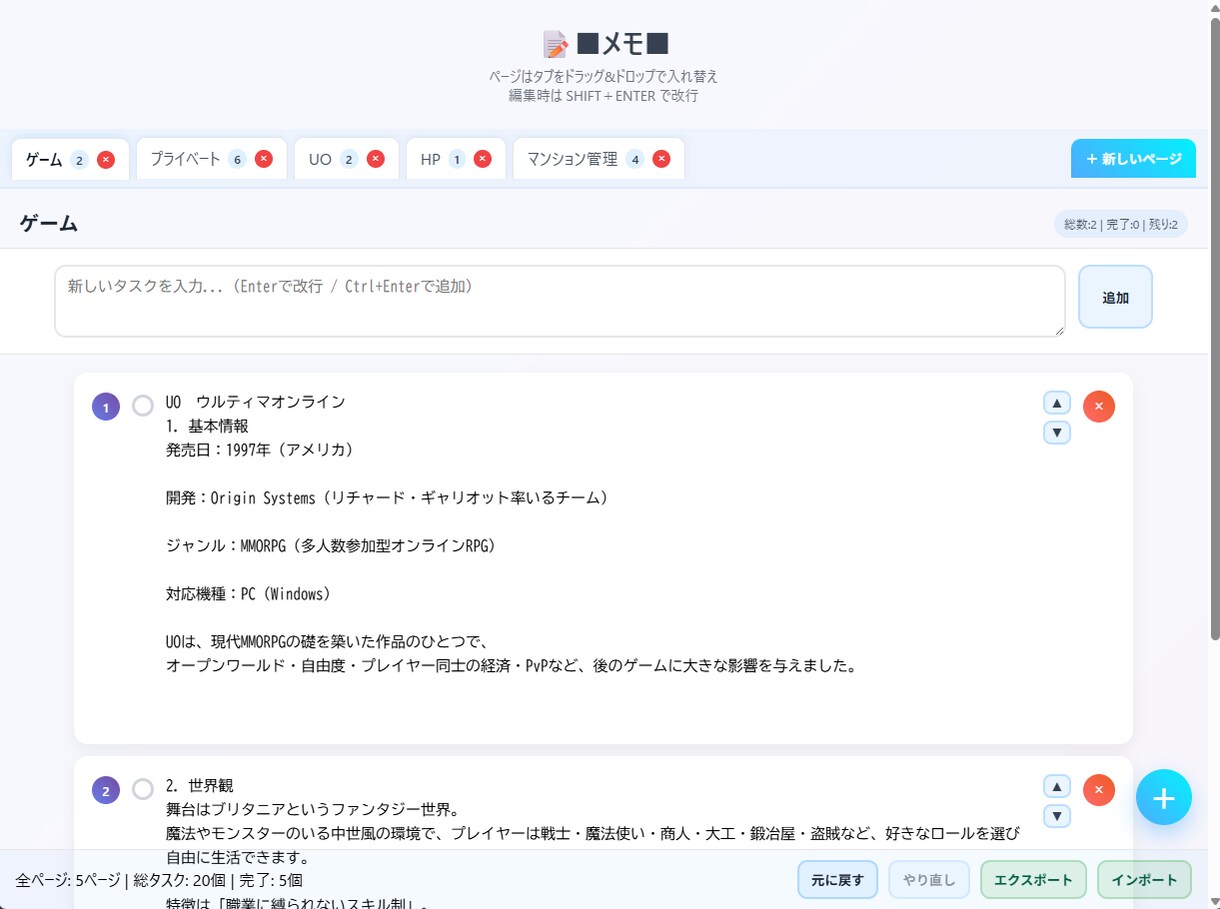The image size is (1220, 909).
Task: Click the 元に戻す undo button
Action: (x=837, y=880)
